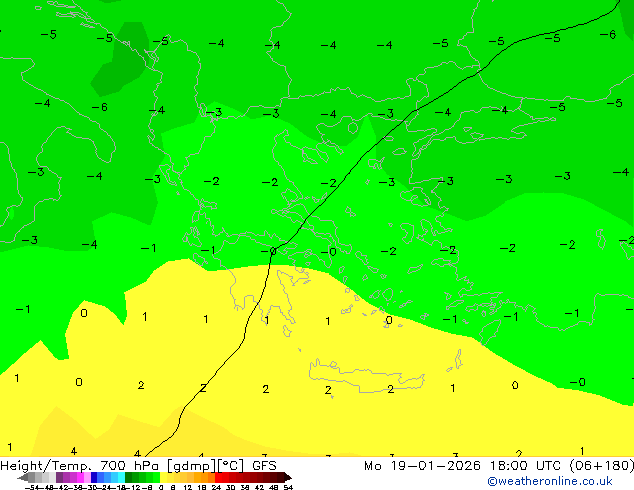Viewport: 634px width, 490px height.
Task: Click the magenta legend swatch near -36
Action: (x=80, y=477)
